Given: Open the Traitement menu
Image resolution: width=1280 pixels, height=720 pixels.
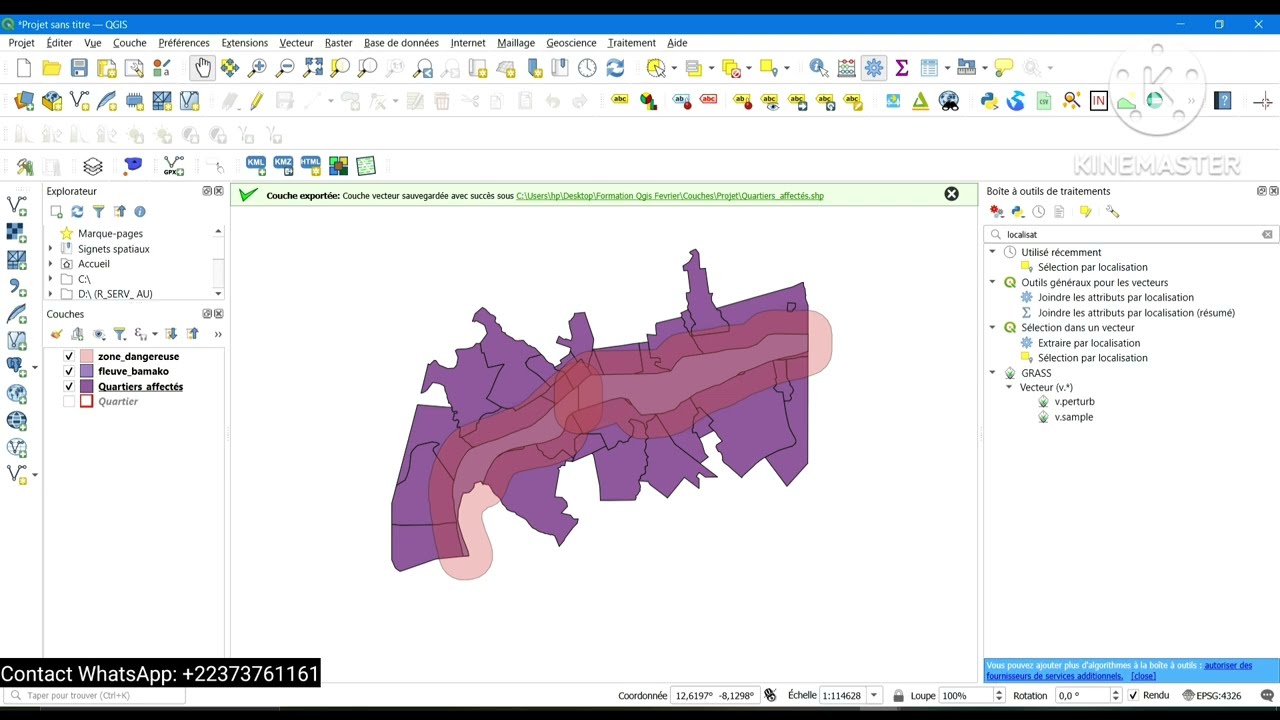Looking at the screenshot, I should click(x=631, y=43).
